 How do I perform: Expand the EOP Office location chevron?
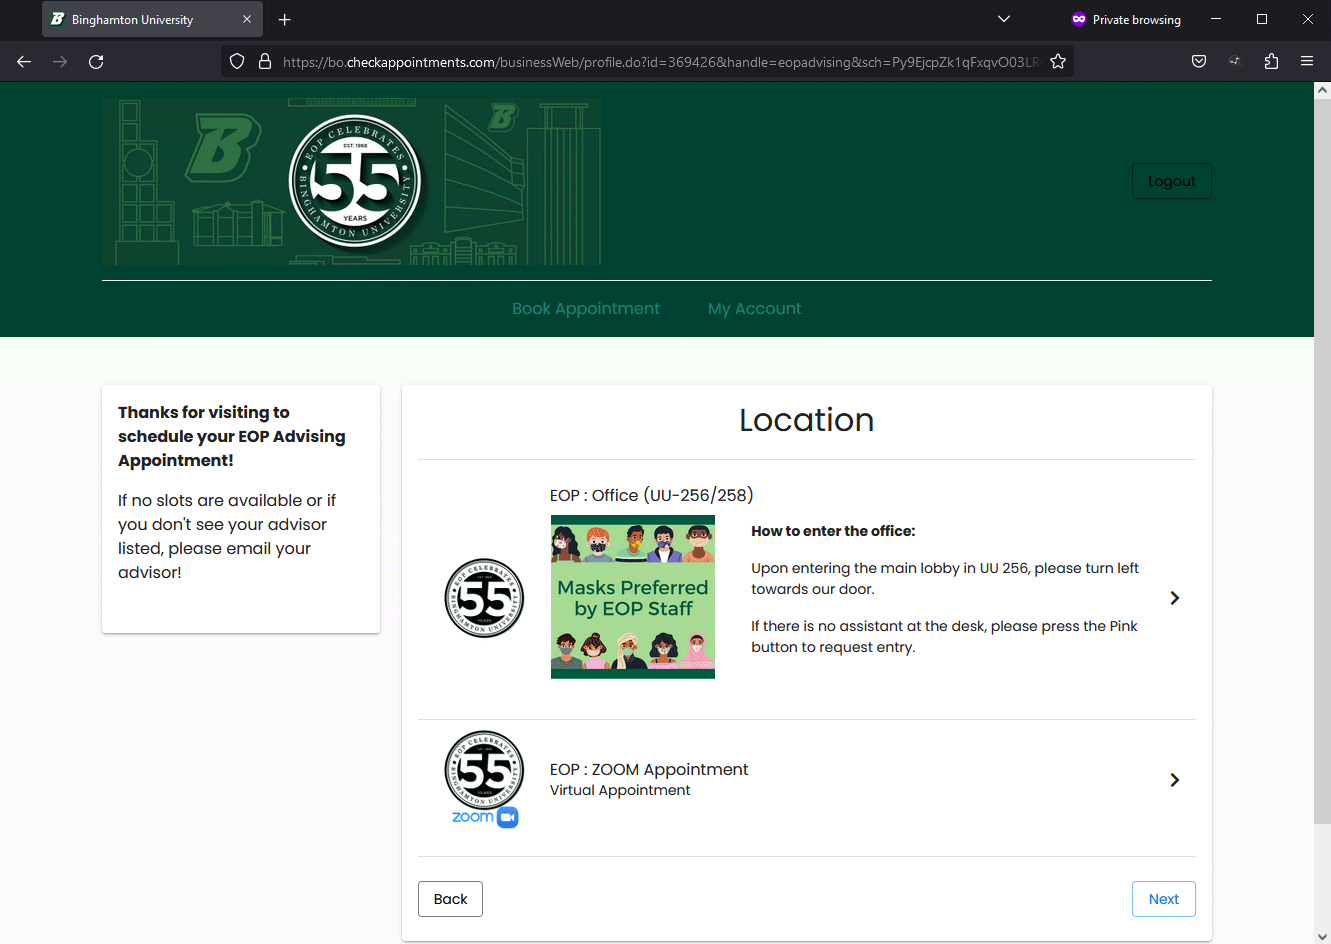tap(1174, 598)
